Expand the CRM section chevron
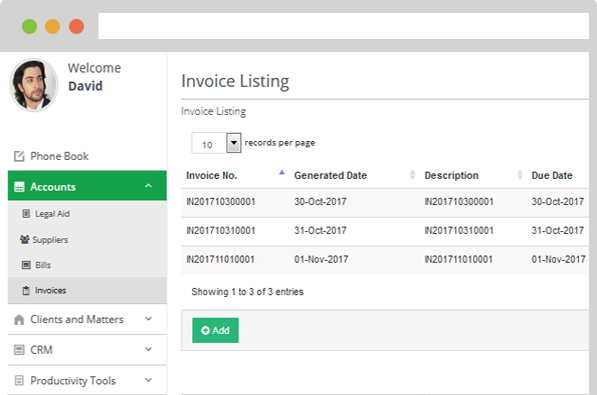 pyautogui.click(x=148, y=349)
